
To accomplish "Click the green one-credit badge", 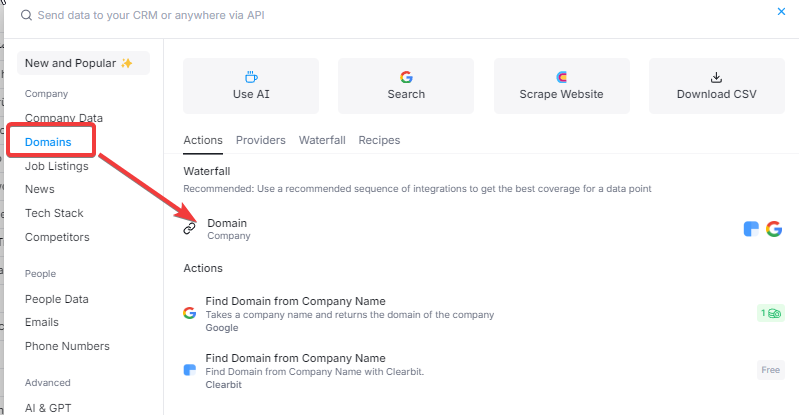I will click(770, 313).
